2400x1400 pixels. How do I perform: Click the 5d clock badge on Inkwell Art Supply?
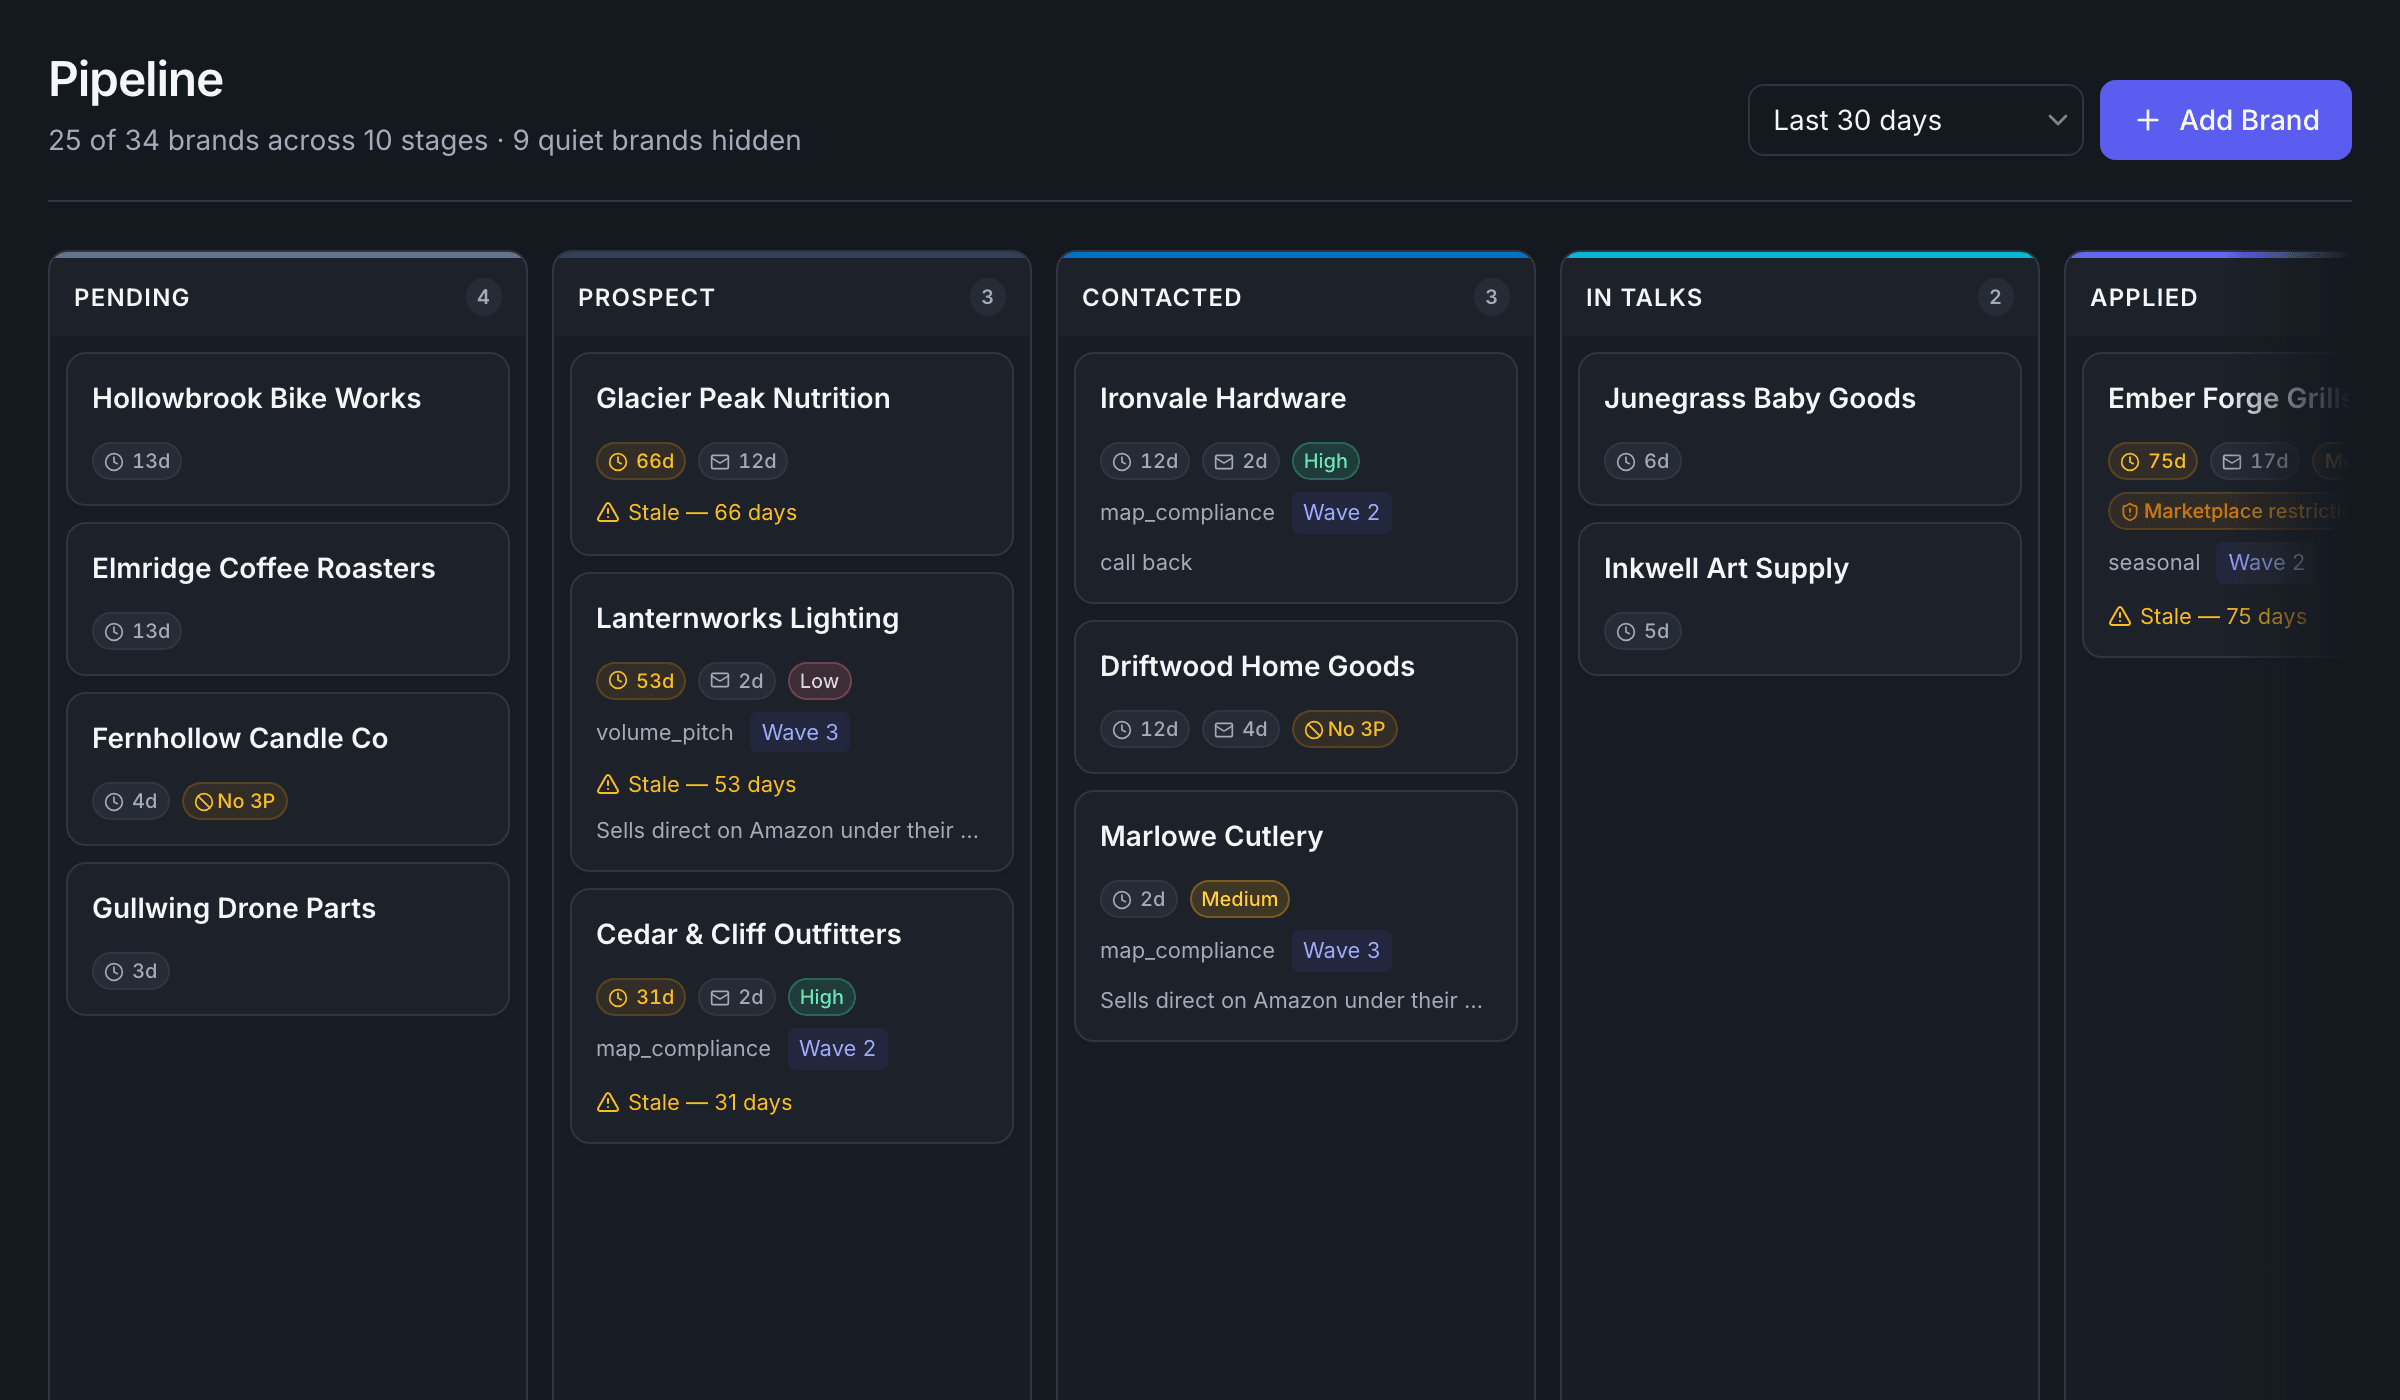1643,631
